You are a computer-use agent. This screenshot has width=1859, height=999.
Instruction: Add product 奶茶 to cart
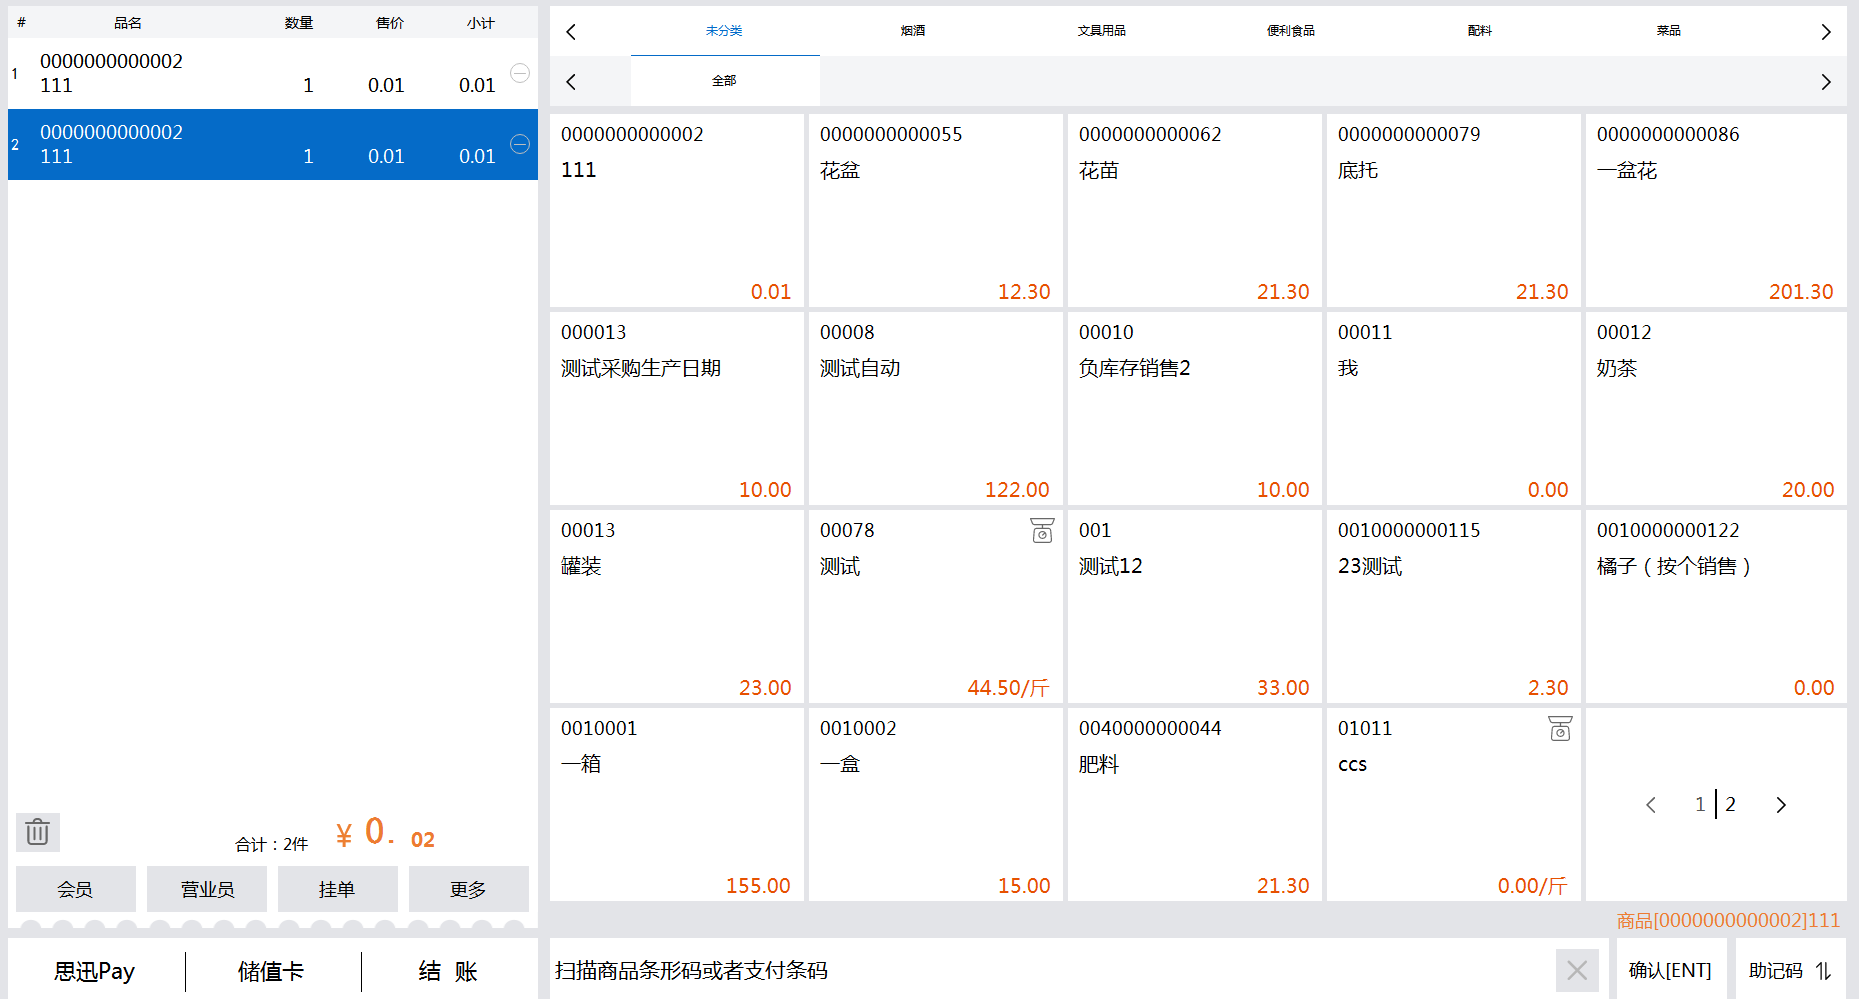tap(1716, 408)
